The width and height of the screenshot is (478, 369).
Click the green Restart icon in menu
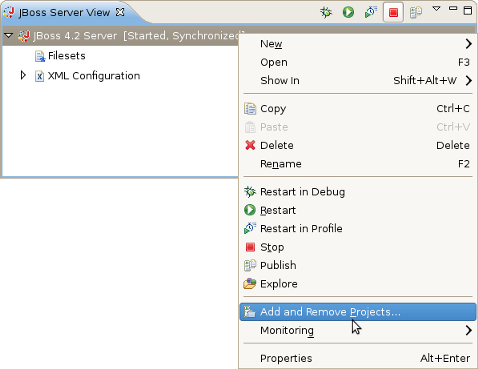[x=250, y=210]
